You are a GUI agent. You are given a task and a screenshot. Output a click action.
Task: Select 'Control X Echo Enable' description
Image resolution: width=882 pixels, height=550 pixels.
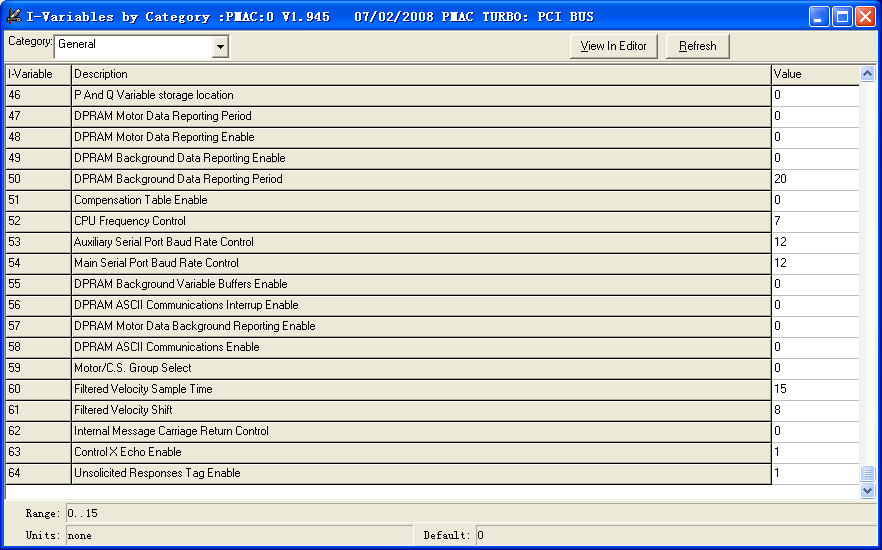421,452
